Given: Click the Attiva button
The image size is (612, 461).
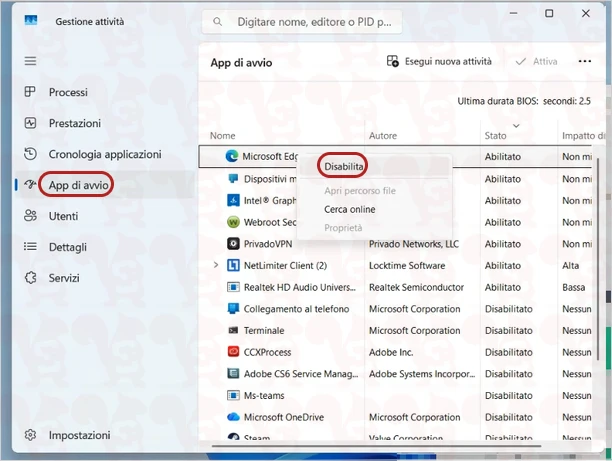Looking at the screenshot, I should [536, 61].
